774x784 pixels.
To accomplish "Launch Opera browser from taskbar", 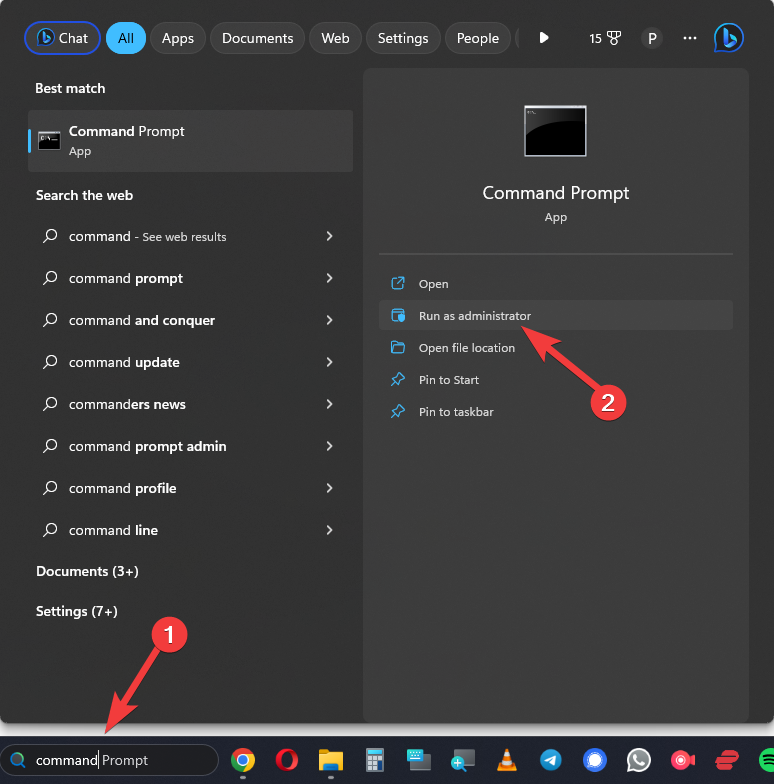I will point(286,760).
